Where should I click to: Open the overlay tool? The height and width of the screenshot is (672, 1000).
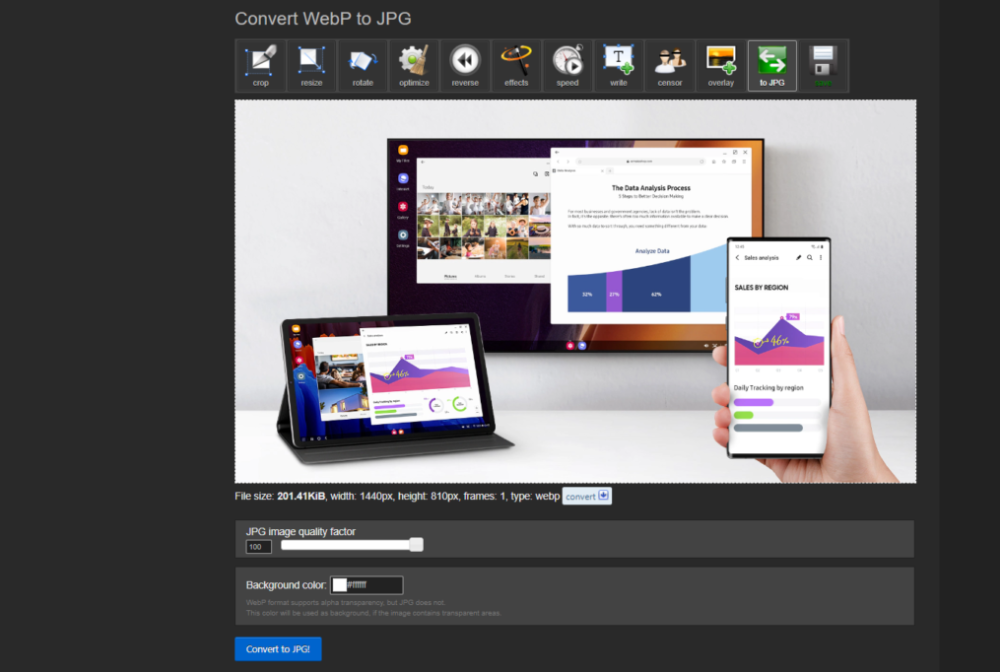721,66
